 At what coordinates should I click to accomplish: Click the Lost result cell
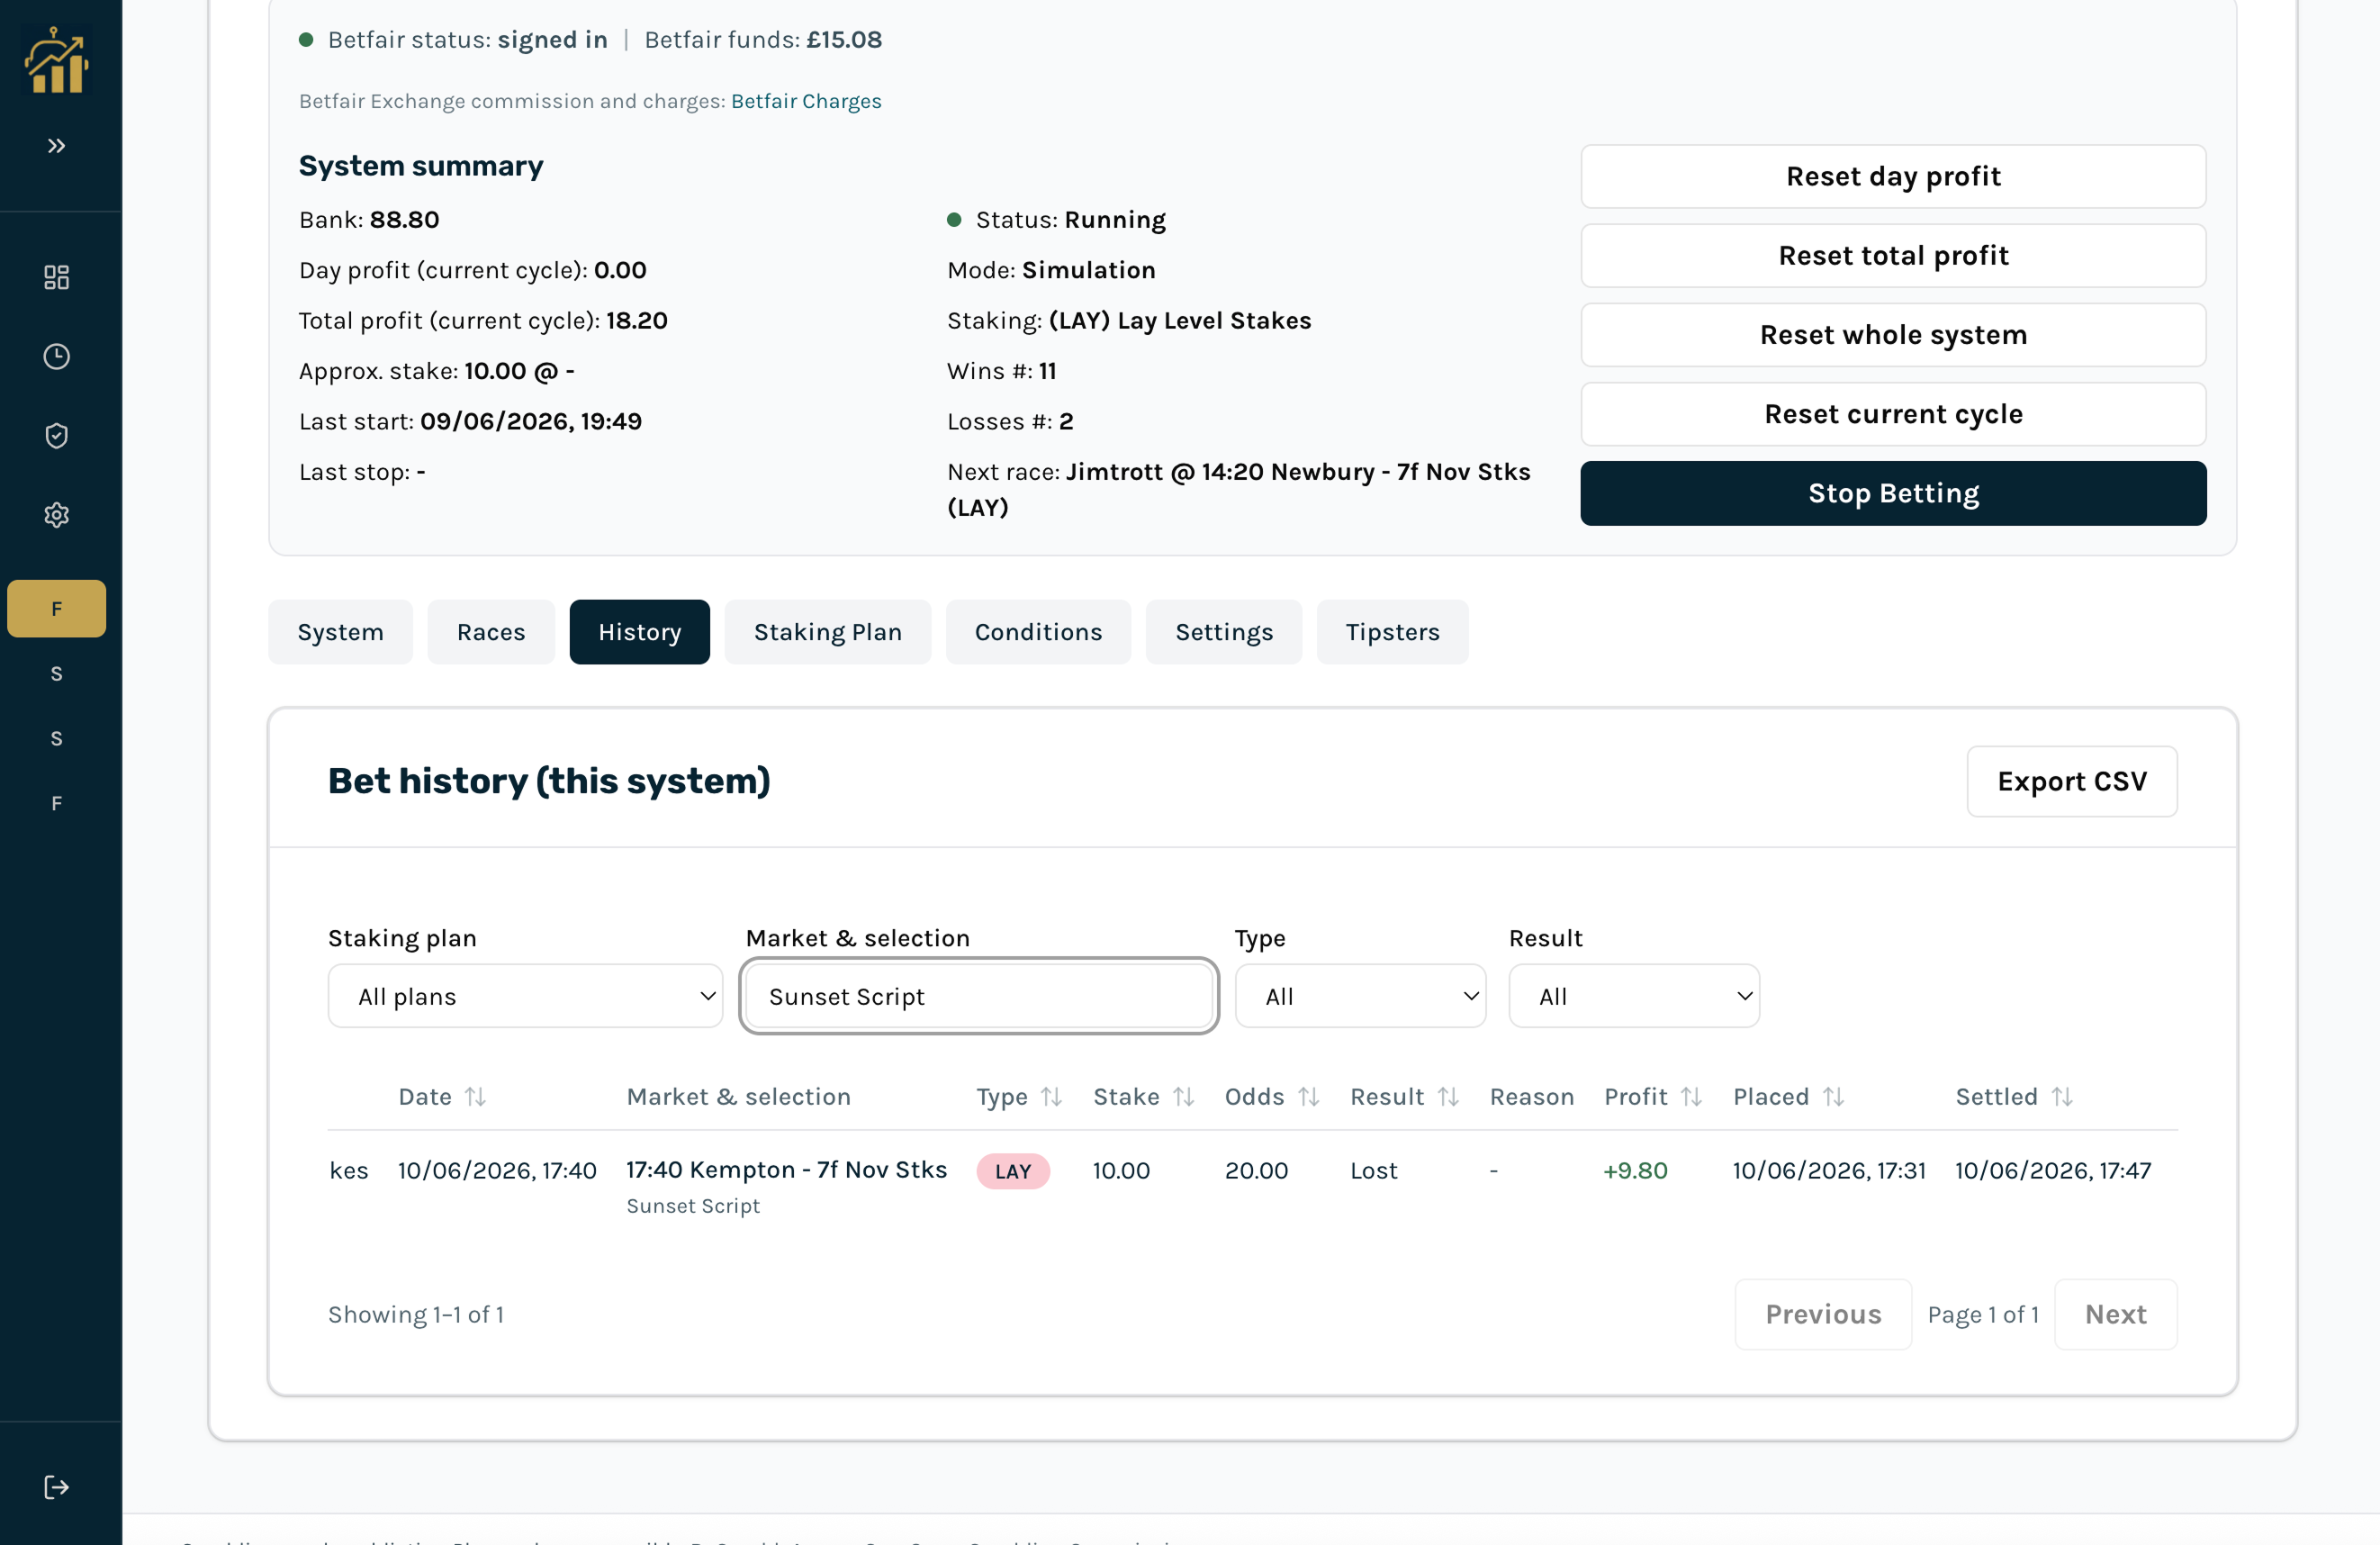(1373, 1171)
